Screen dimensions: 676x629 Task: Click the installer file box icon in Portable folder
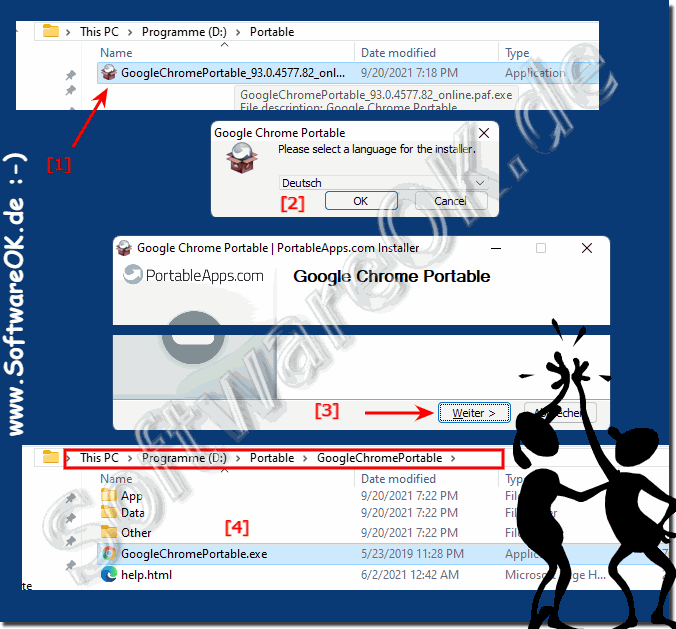pos(109,72)
